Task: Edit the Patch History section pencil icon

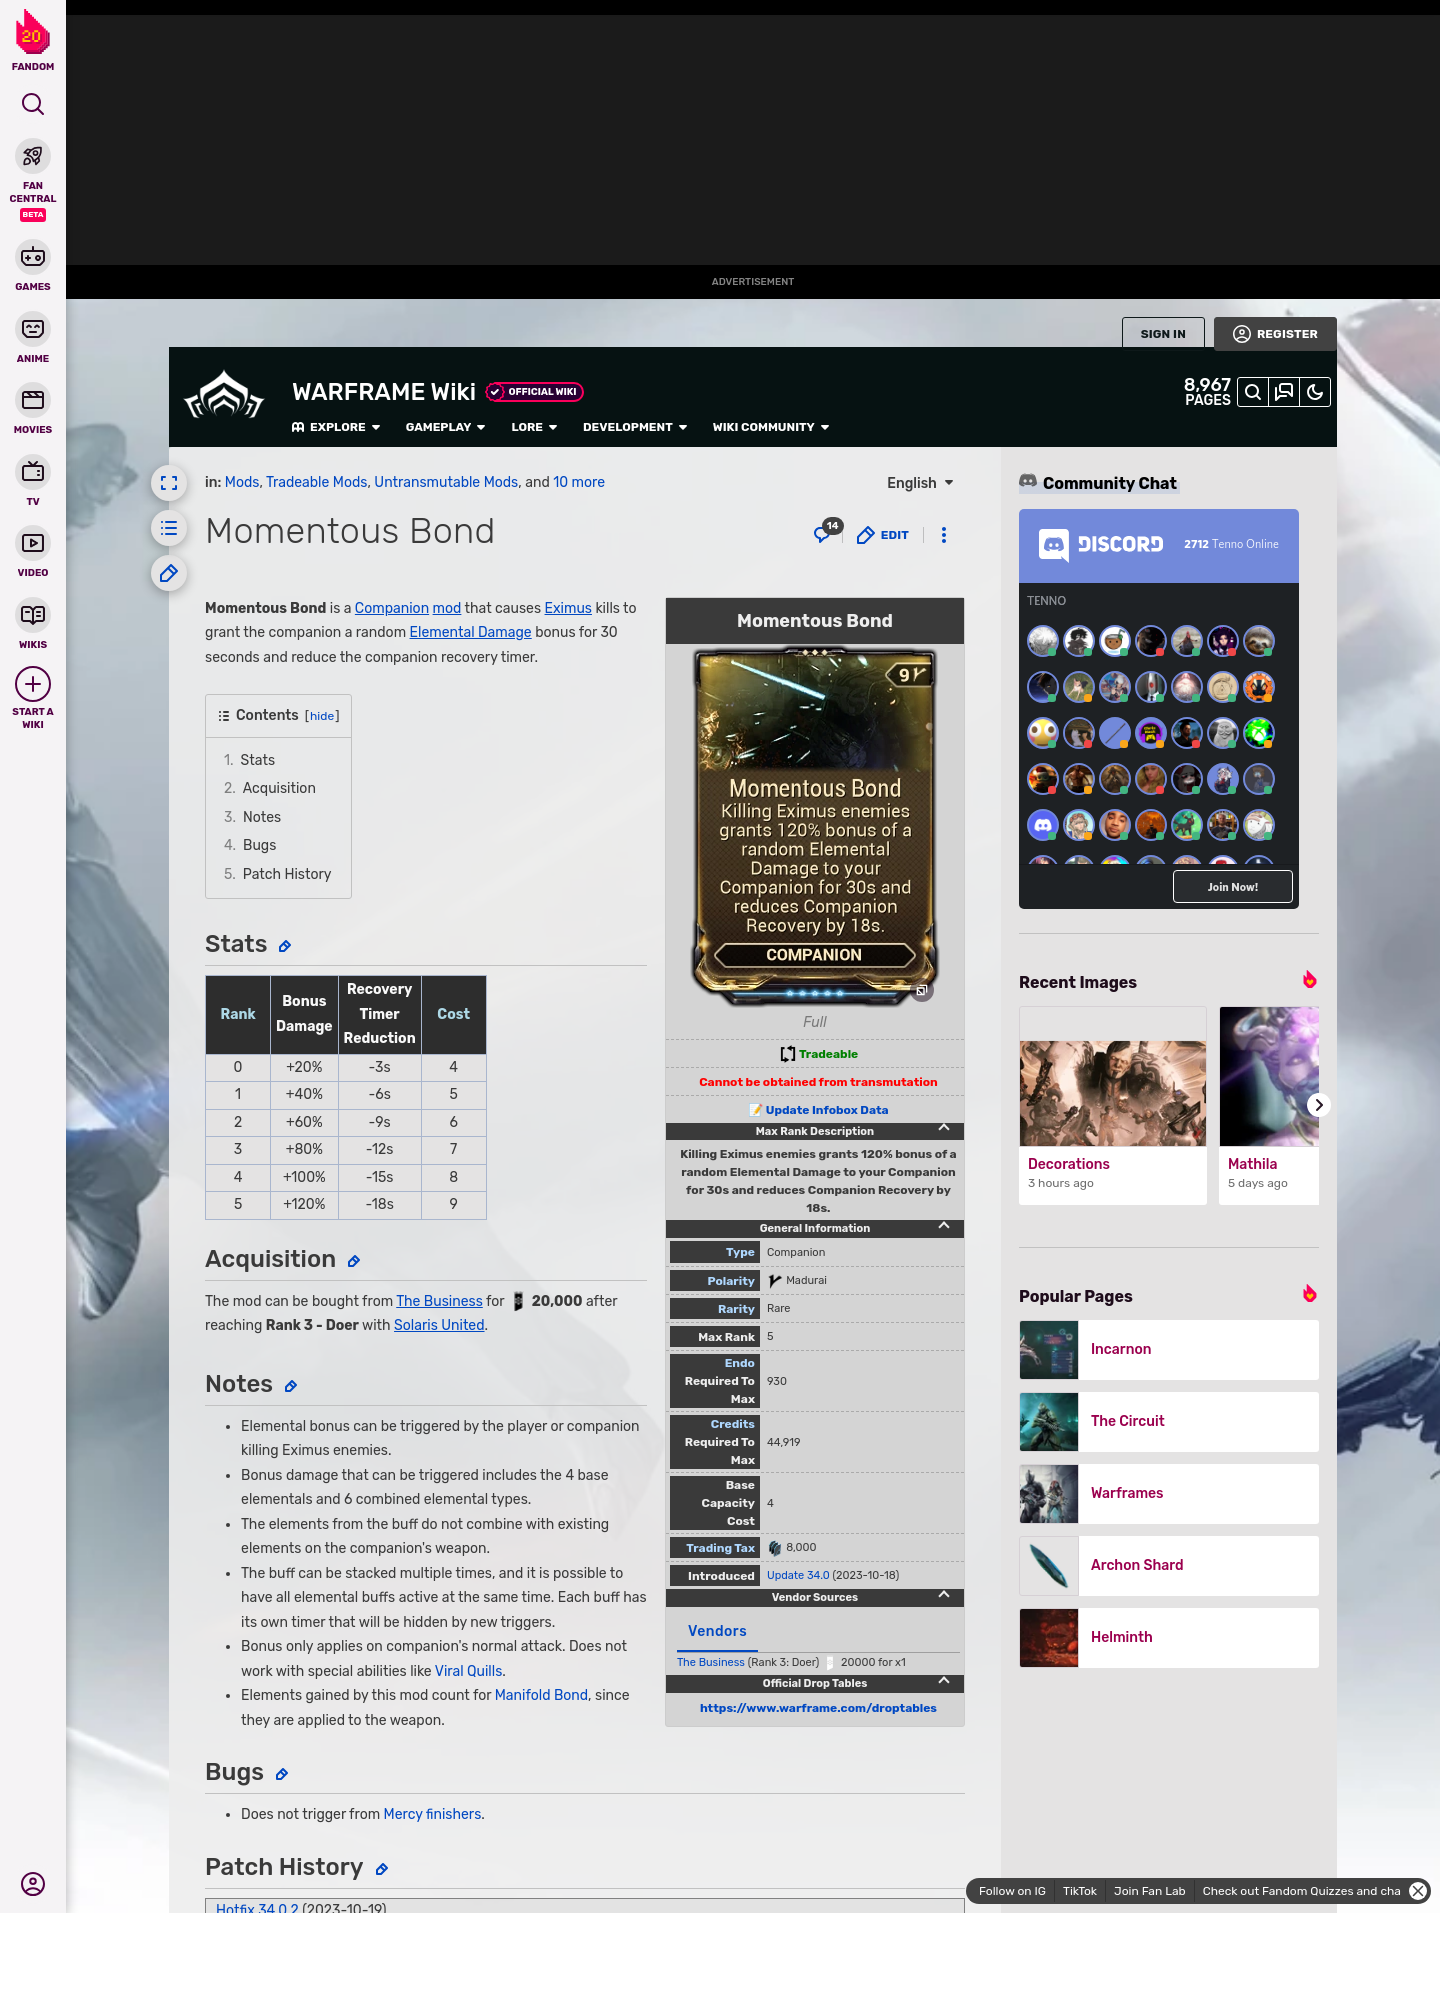Action: (x=382, y=1869)
